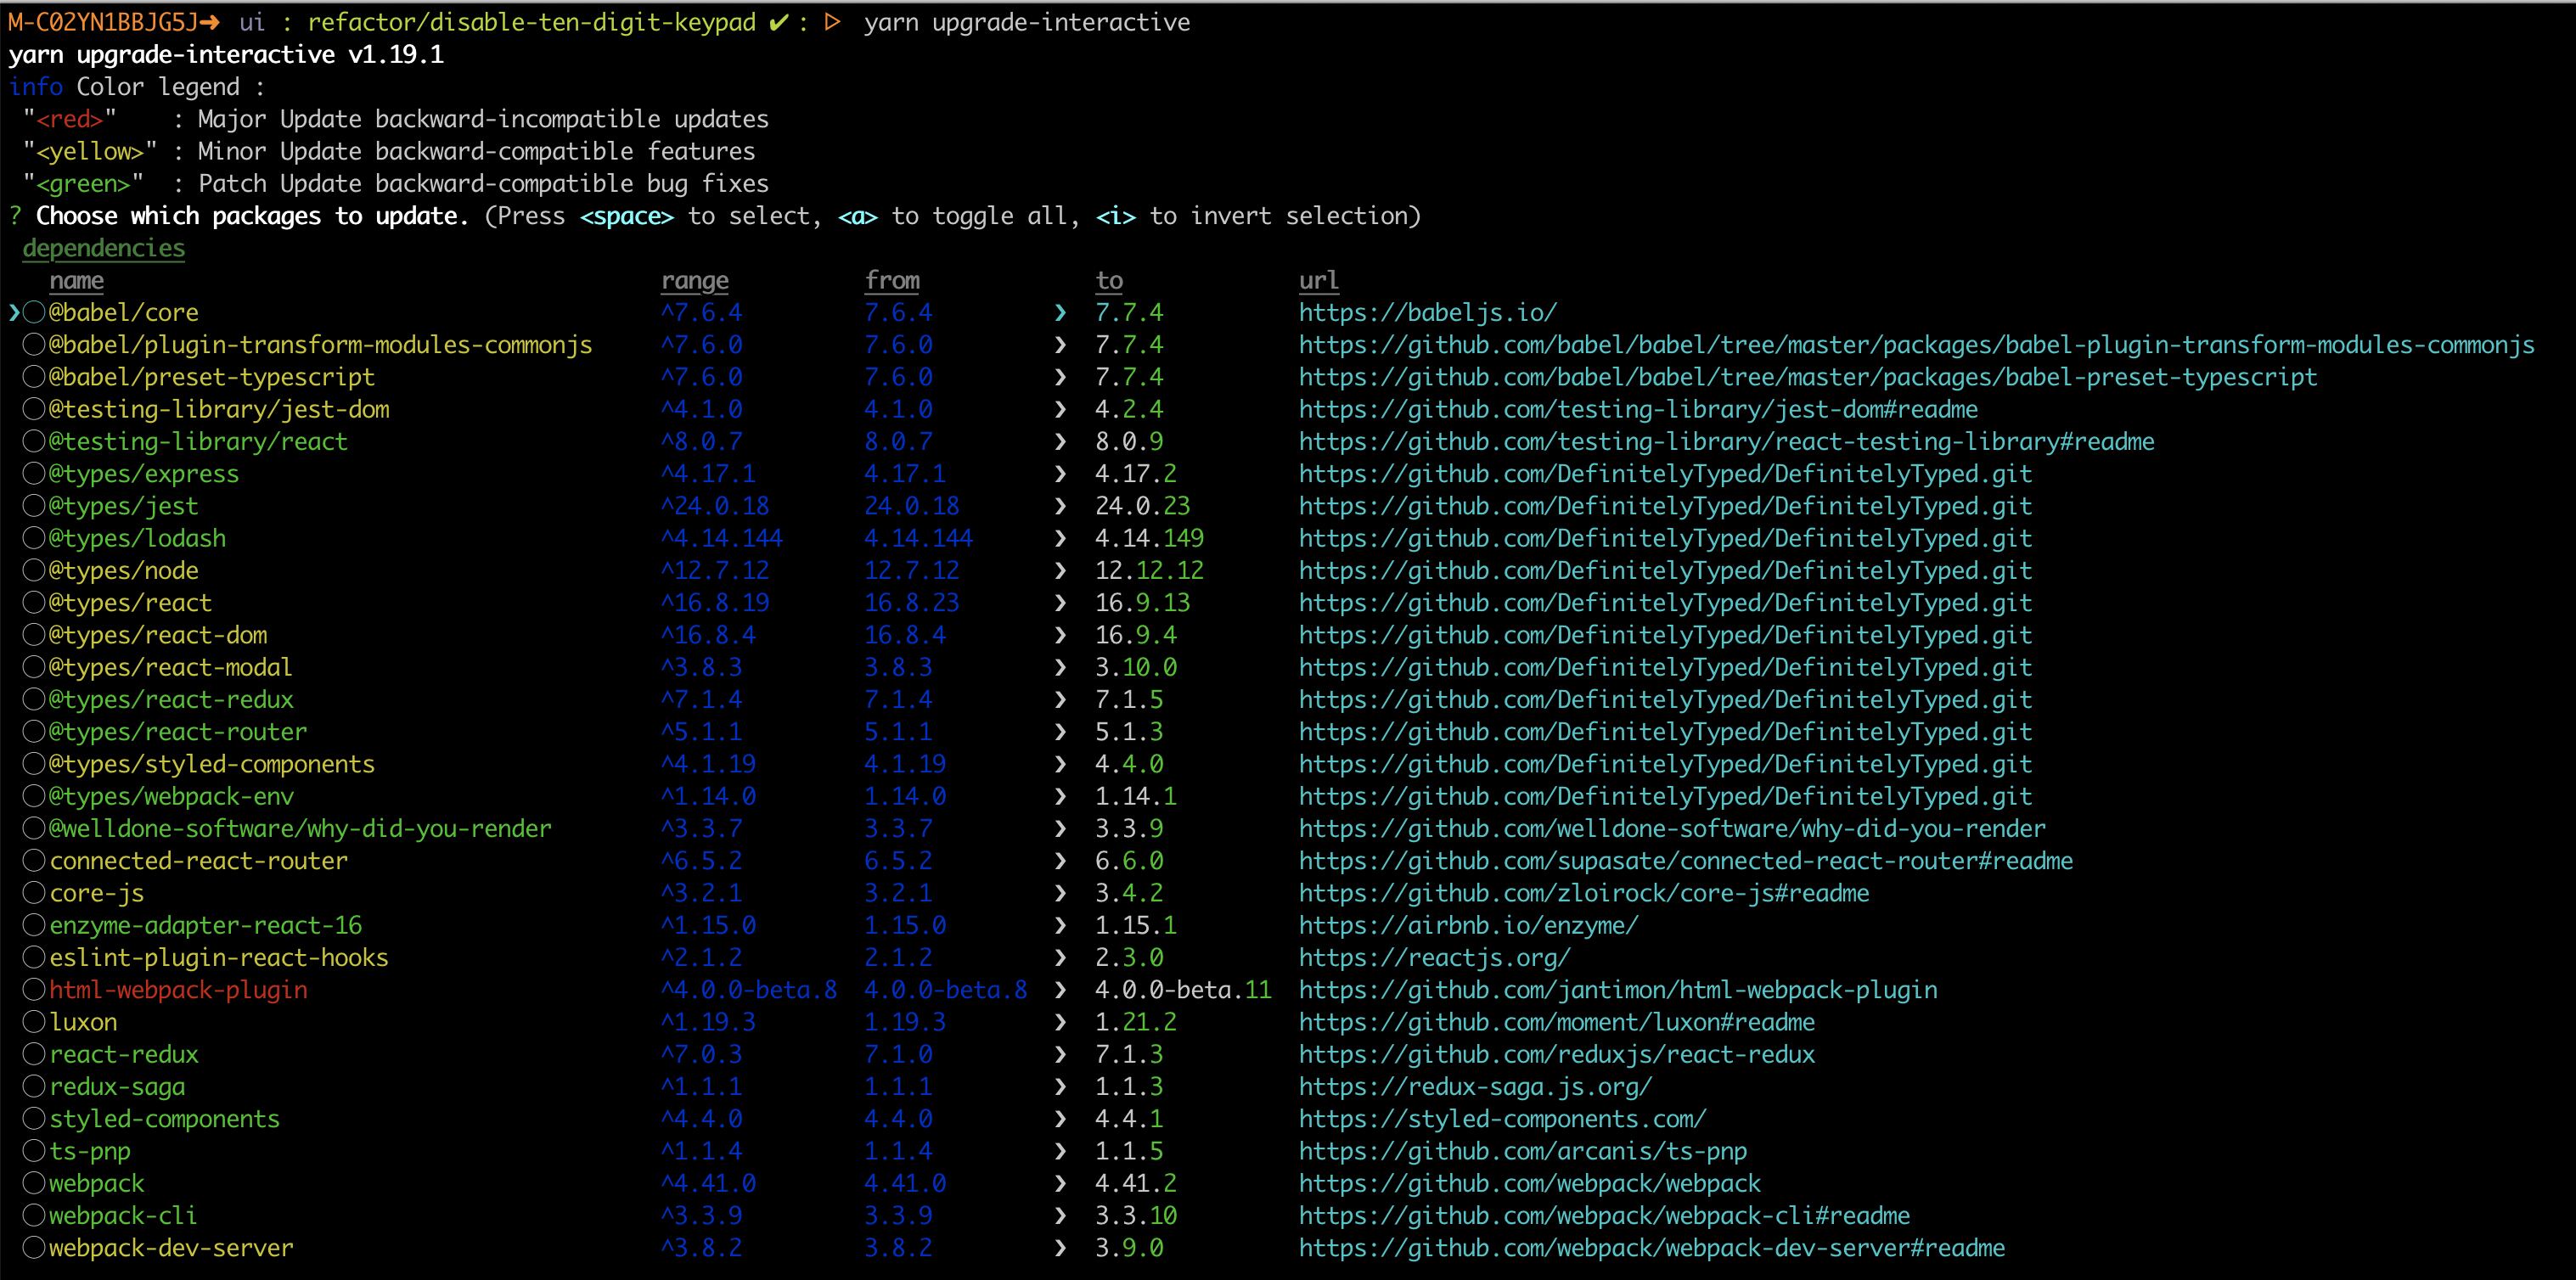Select the styled-components package circle
2576x1280 pixels.
tap(34, 1119)
